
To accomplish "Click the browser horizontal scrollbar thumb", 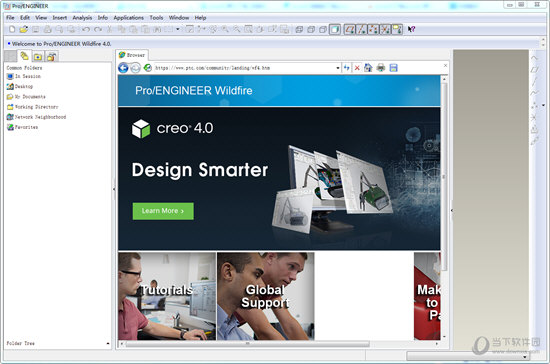I will coord(247,344).
